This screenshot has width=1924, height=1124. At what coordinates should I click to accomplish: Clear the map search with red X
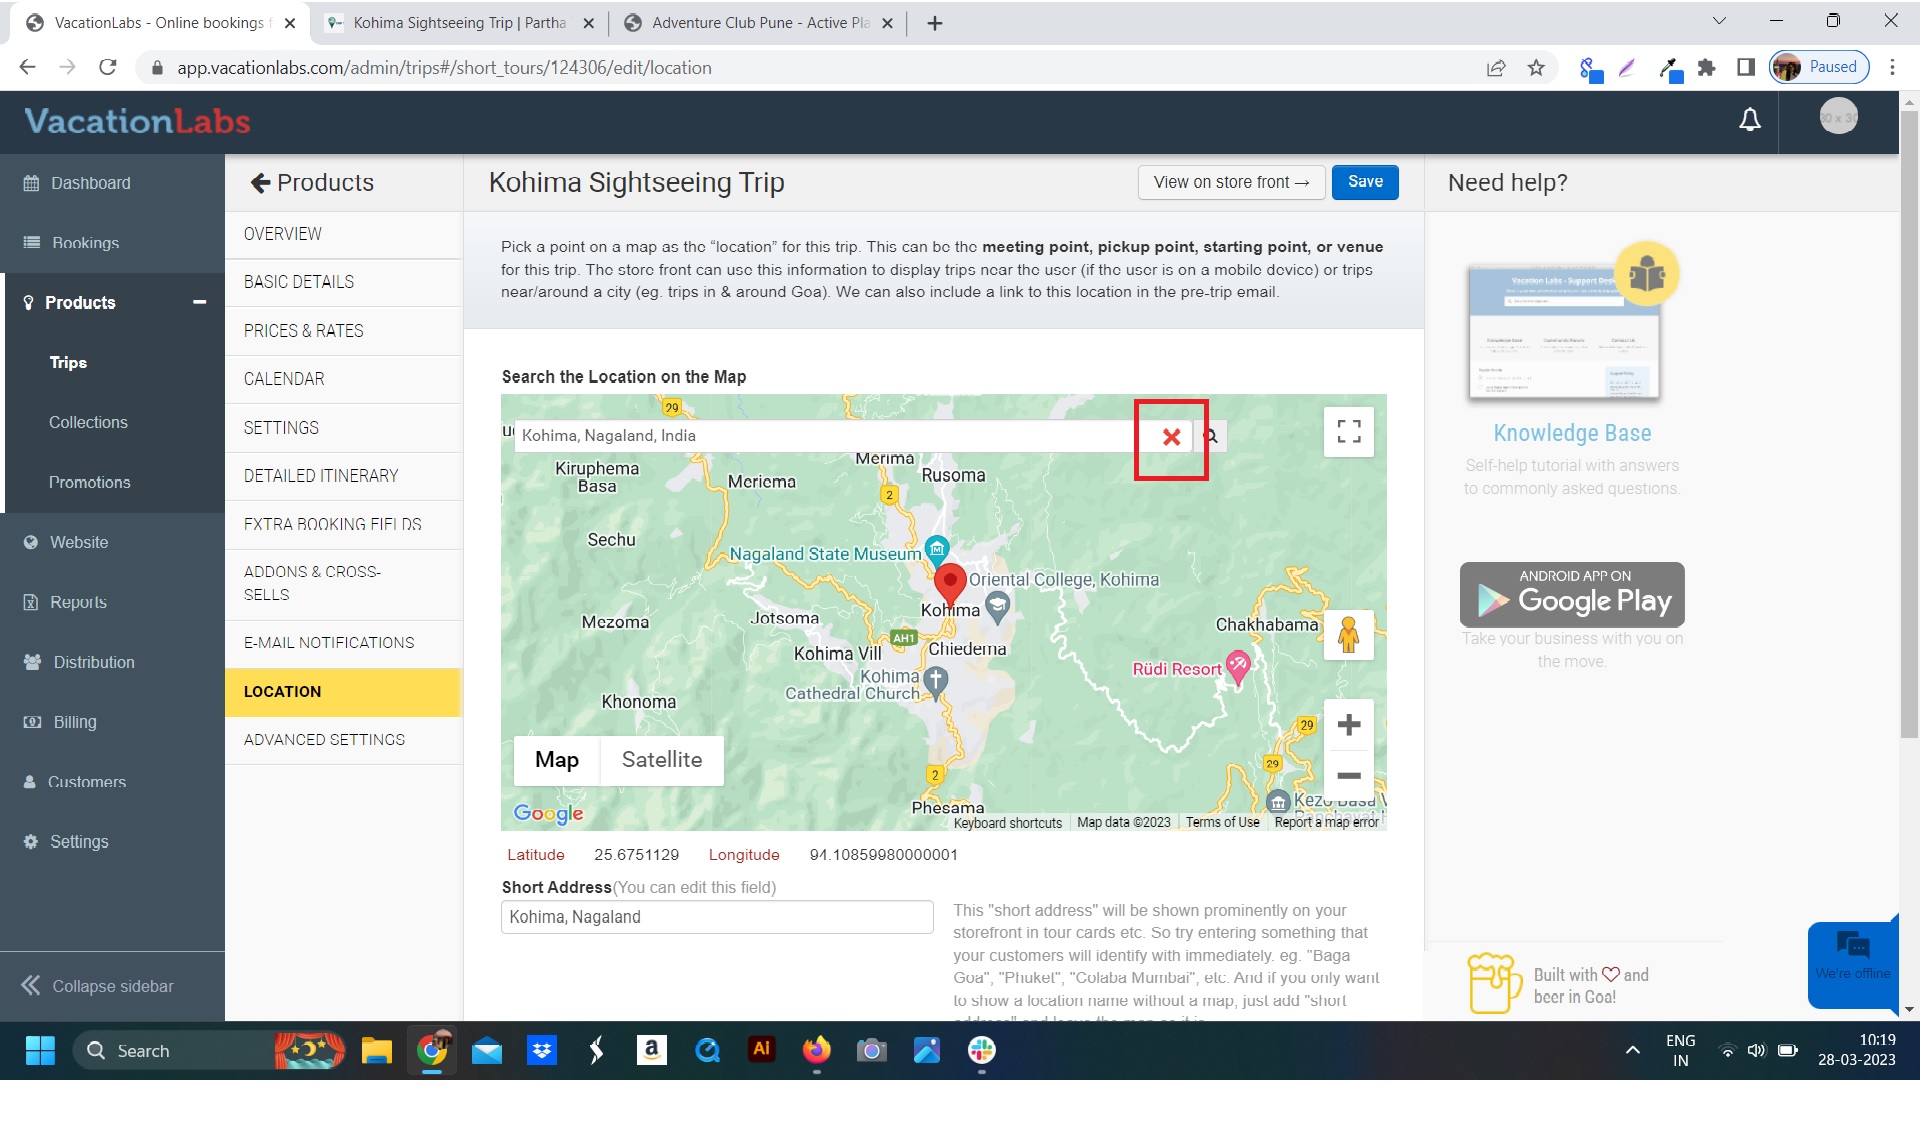point(1173,437)
